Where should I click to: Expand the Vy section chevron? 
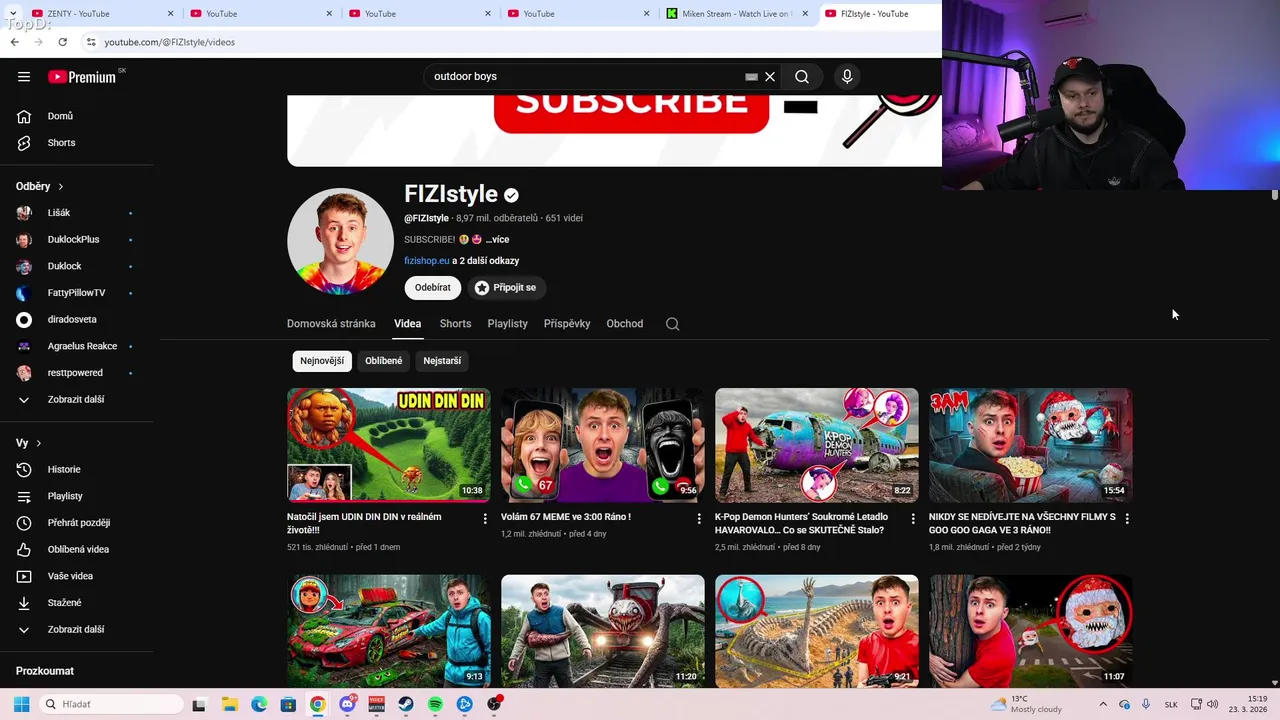coord(38,443)
